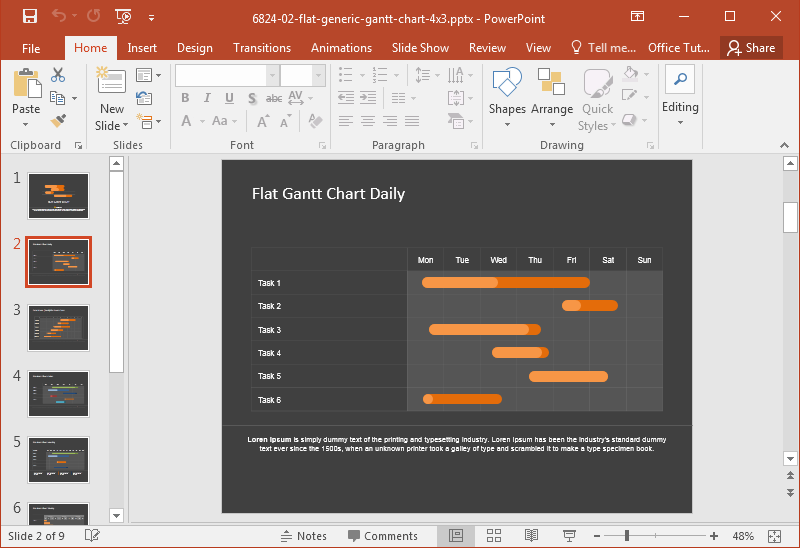This screenshot has width=800, height=548.
Task: Toggle the Notes pane
Action: (303, 536)
